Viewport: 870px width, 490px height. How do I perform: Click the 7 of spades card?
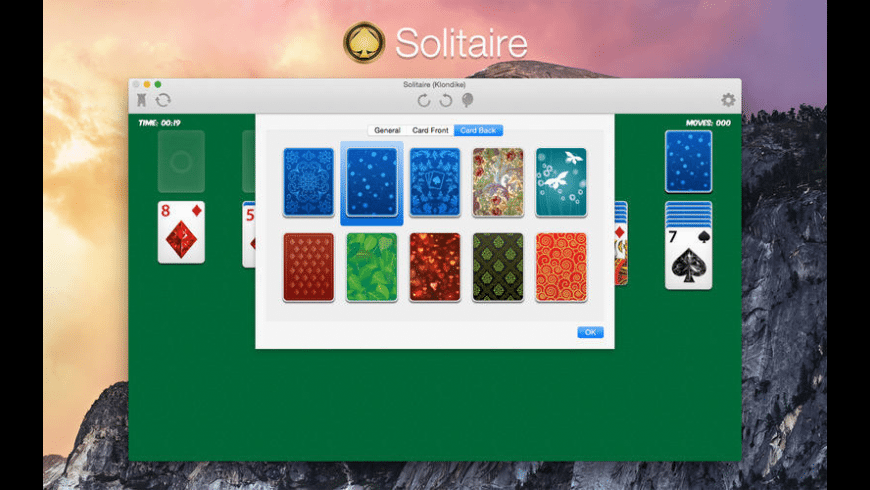[689, 258]
